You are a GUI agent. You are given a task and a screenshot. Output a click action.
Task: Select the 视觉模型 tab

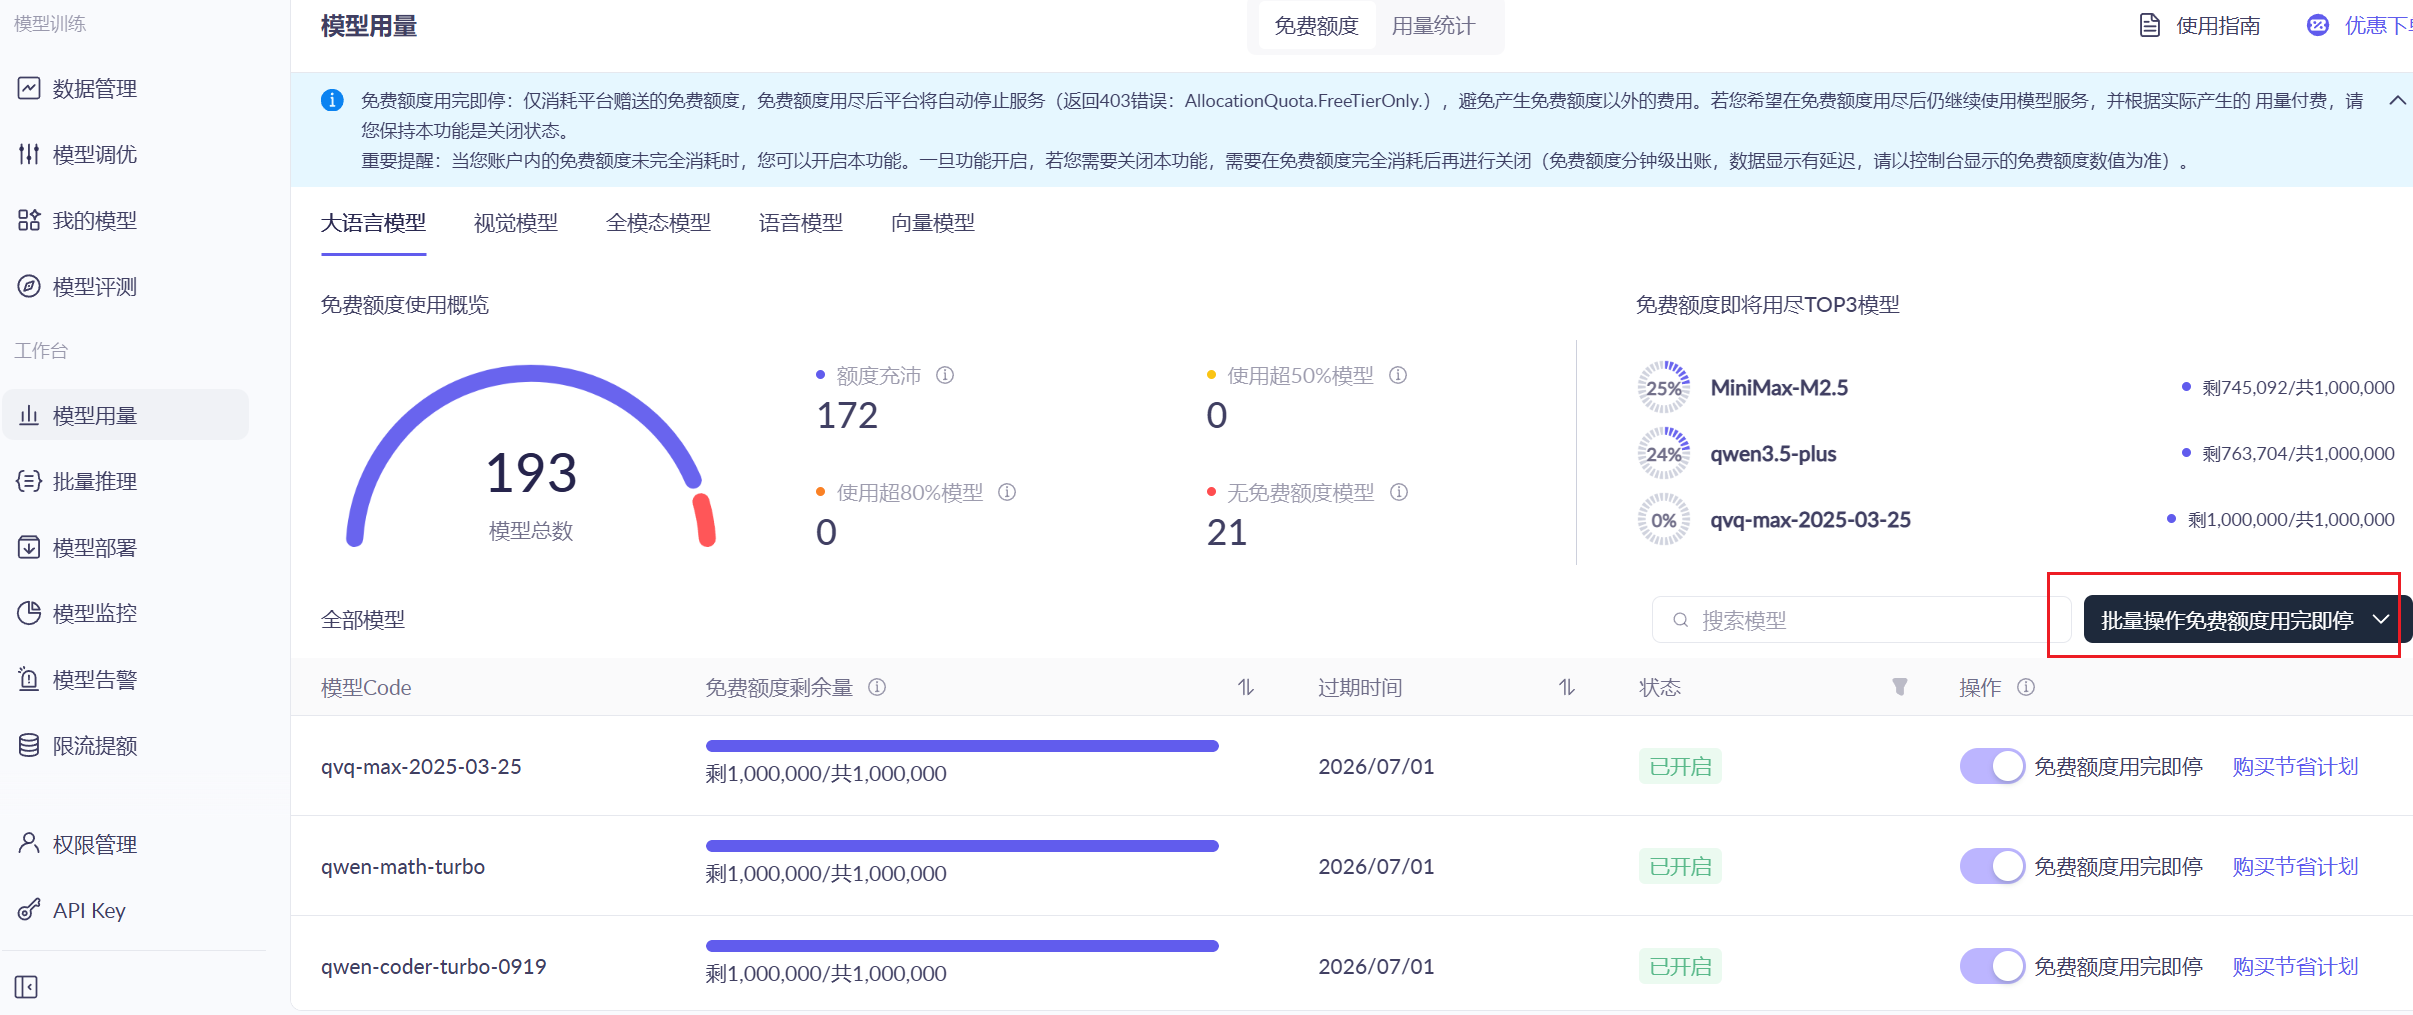point(516,223)
